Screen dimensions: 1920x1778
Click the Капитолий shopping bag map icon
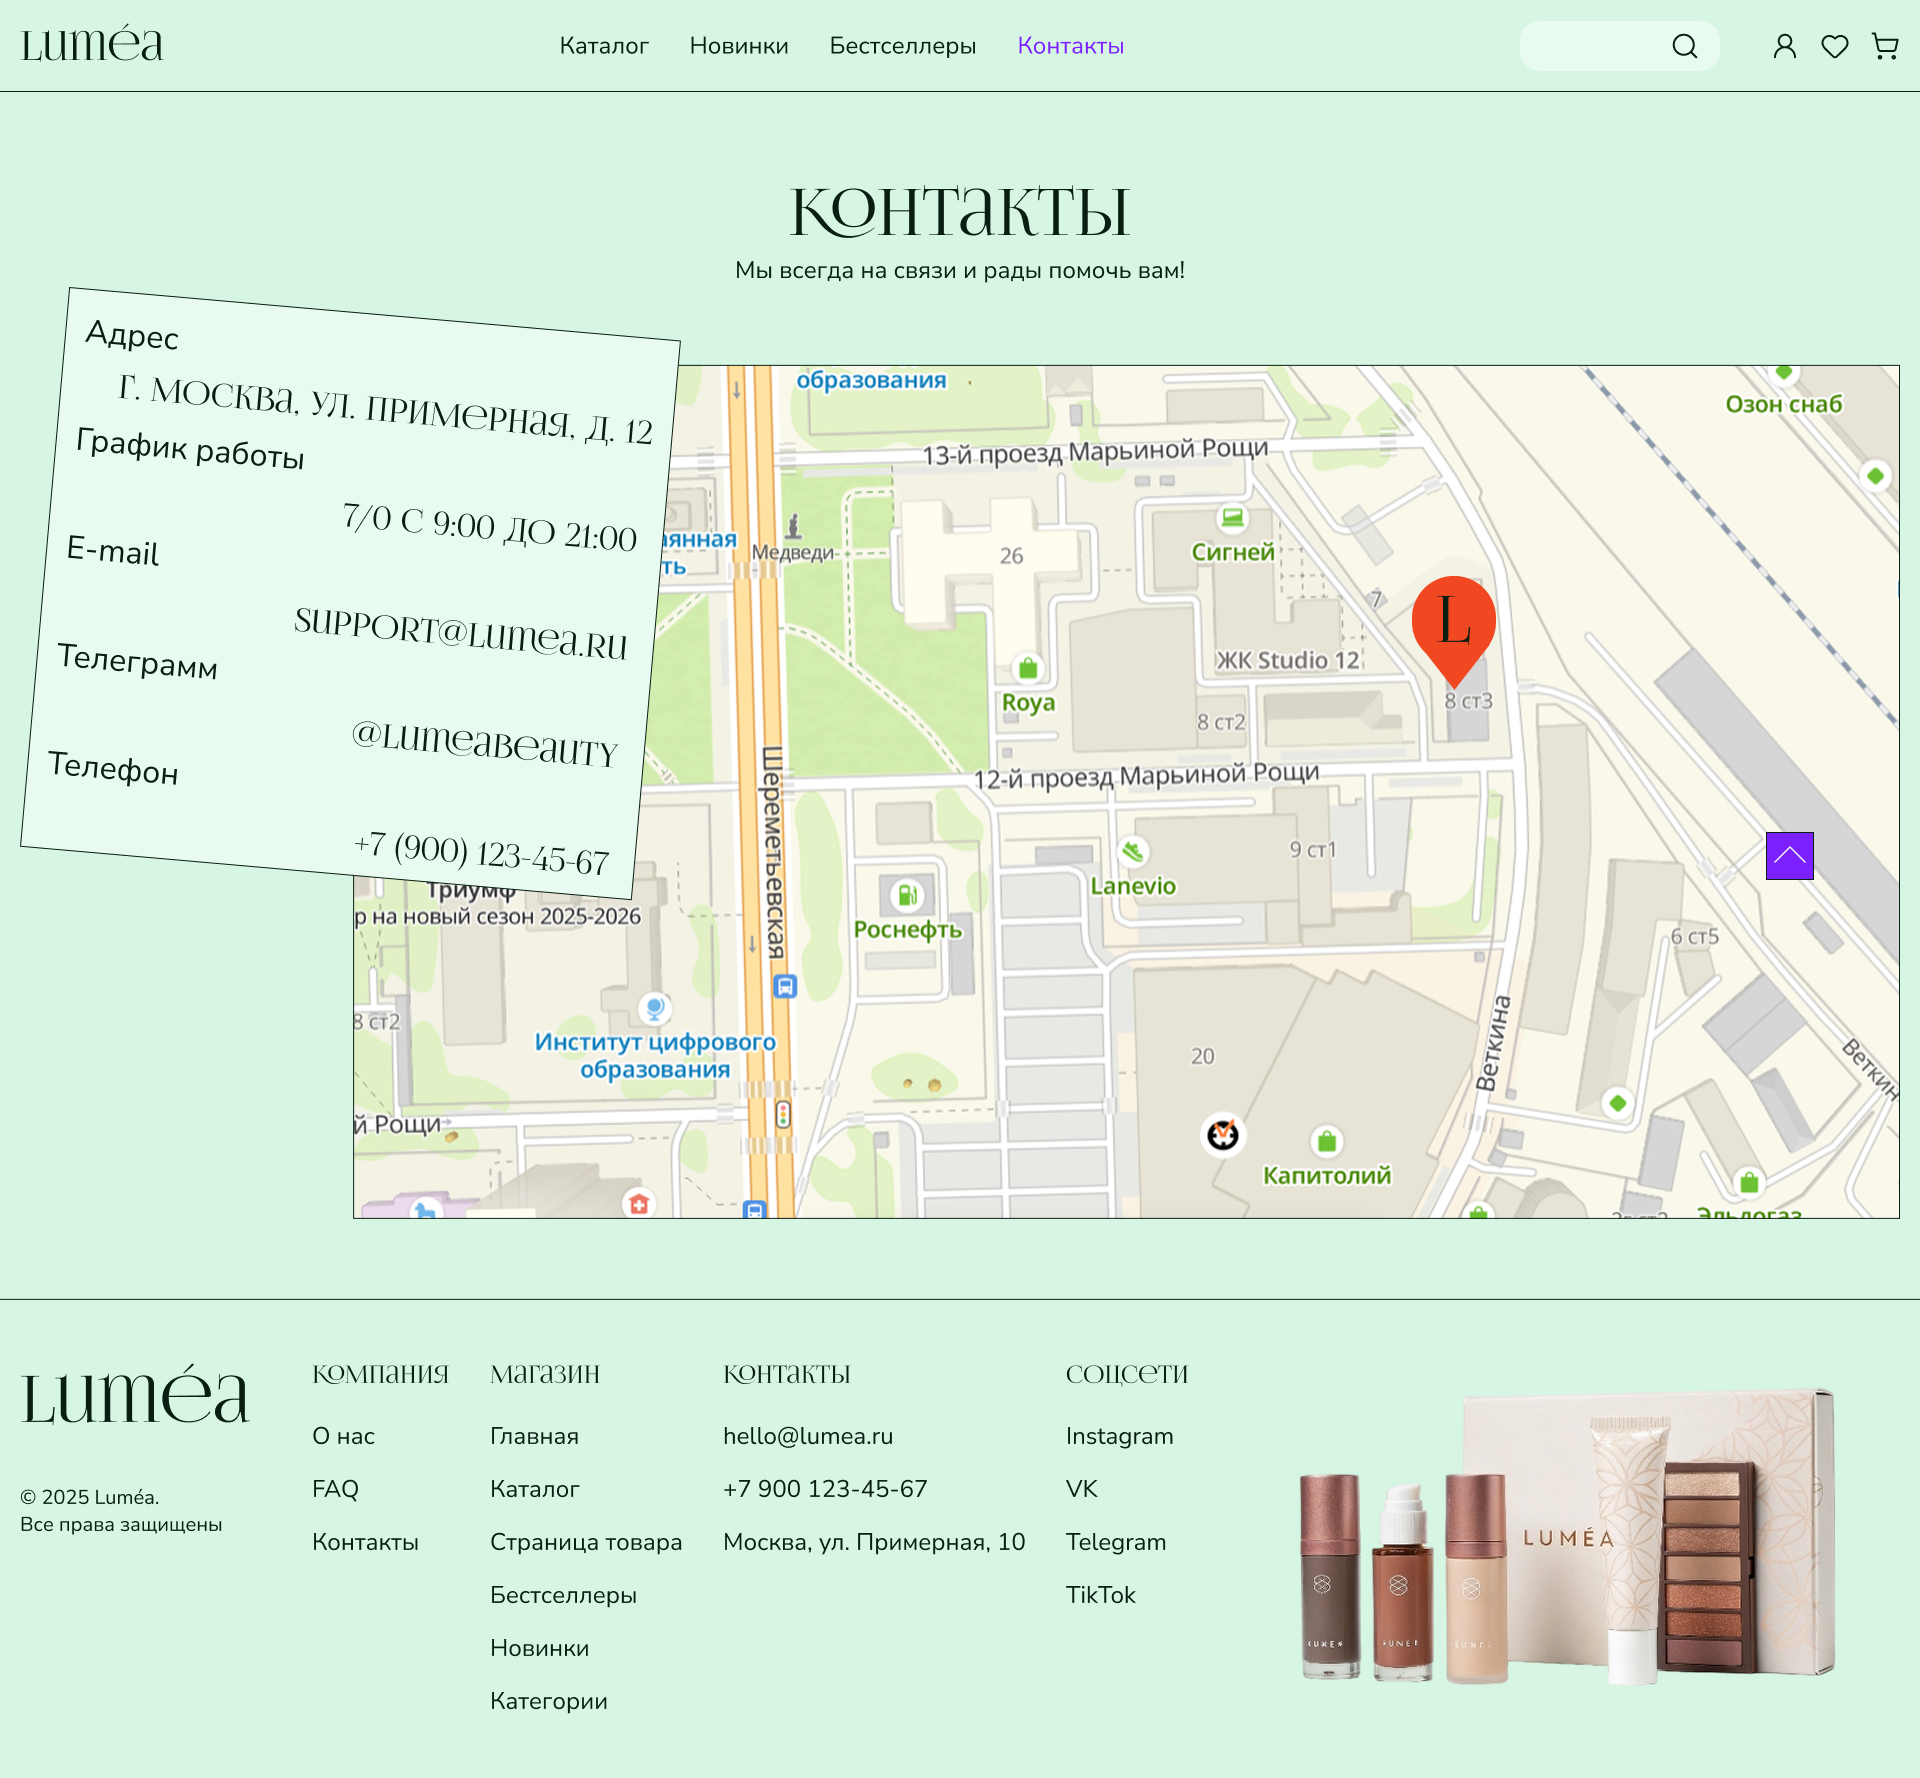[1326, 1141]
